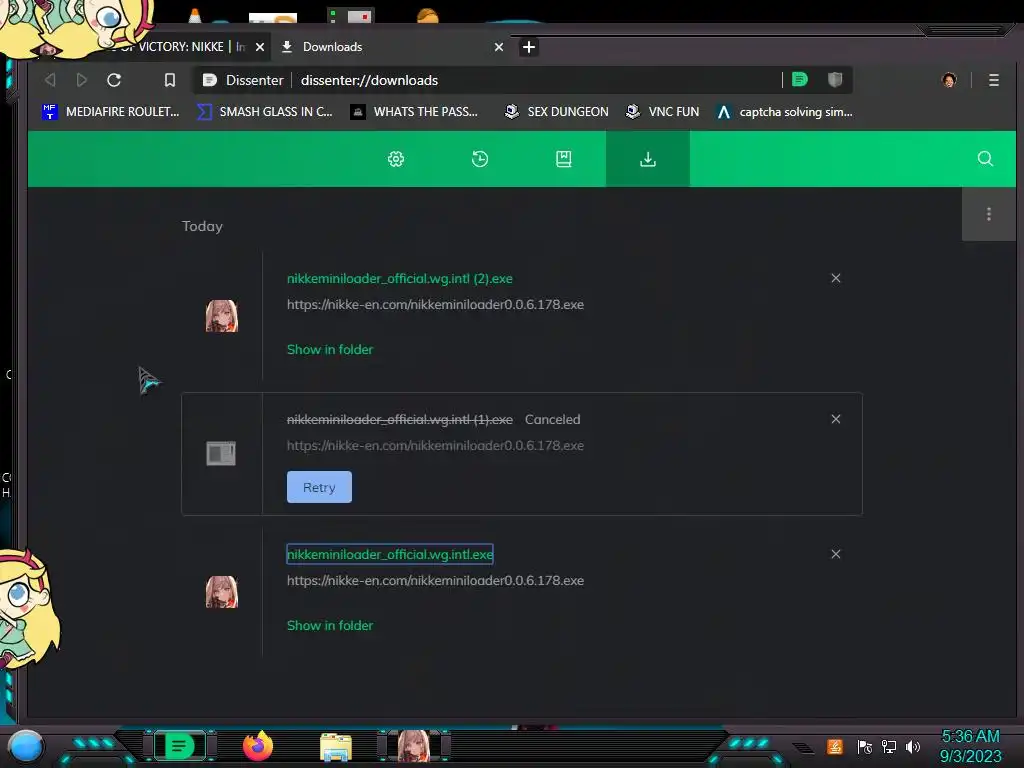Search downloads with magnifier icon
Viewport: 1024px width, 768px height.
tap(985, 159)
